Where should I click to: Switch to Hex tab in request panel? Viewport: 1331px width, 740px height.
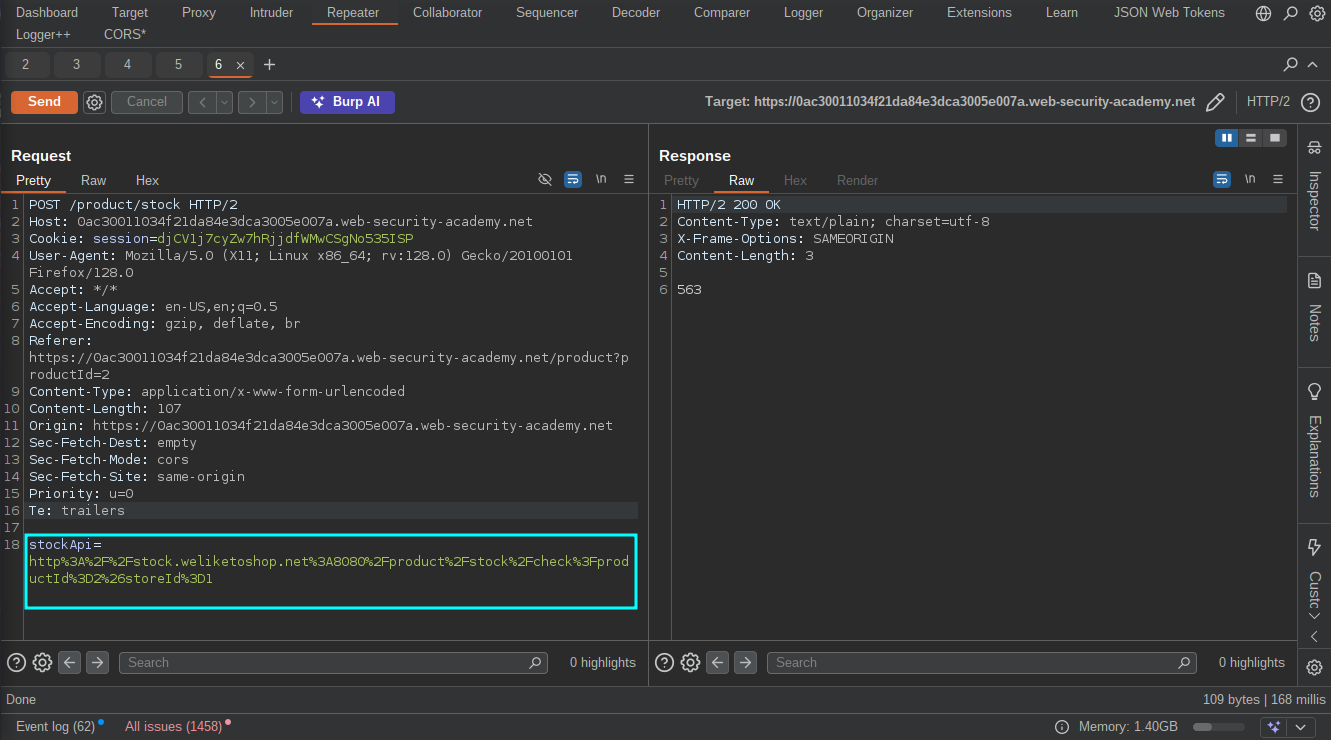click(x=147, y=181)
